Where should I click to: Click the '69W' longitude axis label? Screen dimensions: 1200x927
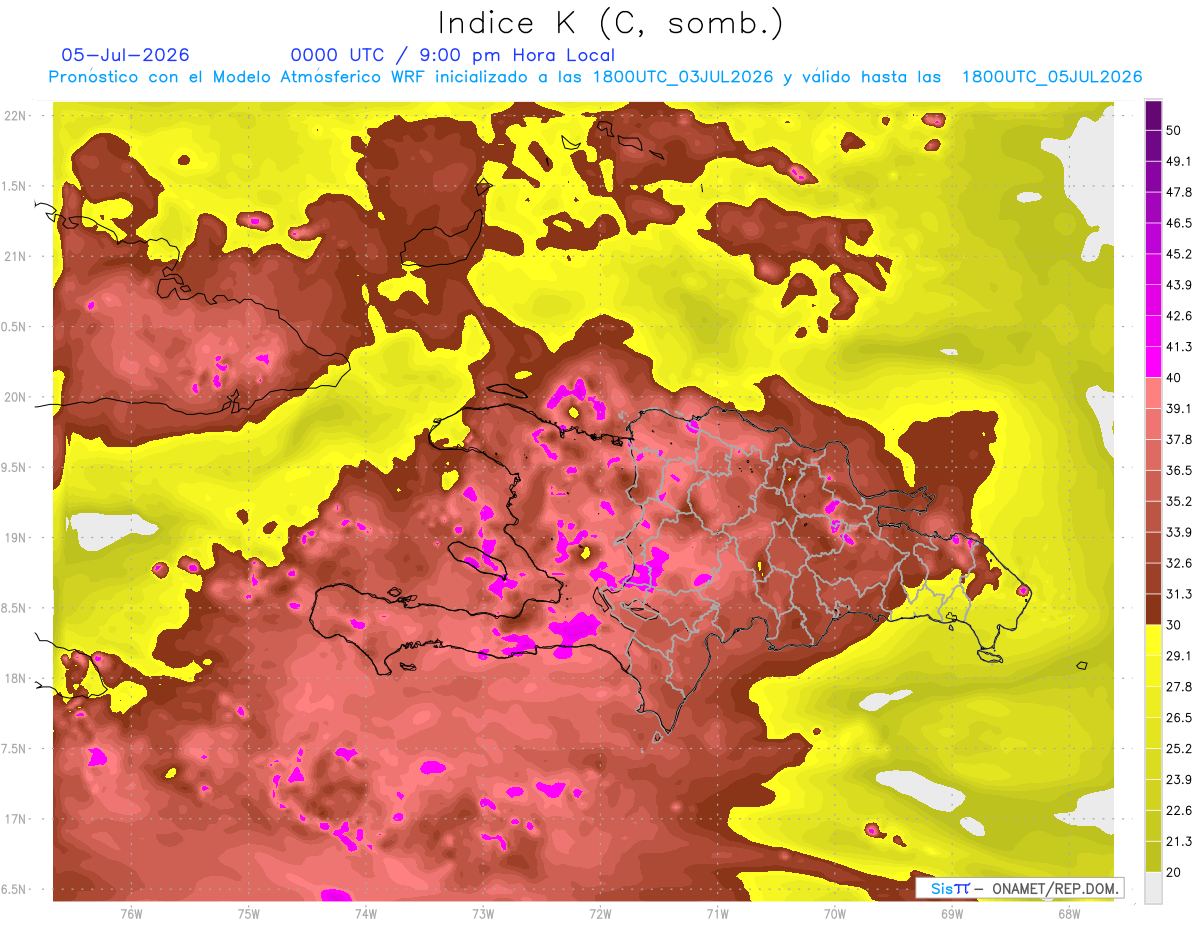point(952,913)
